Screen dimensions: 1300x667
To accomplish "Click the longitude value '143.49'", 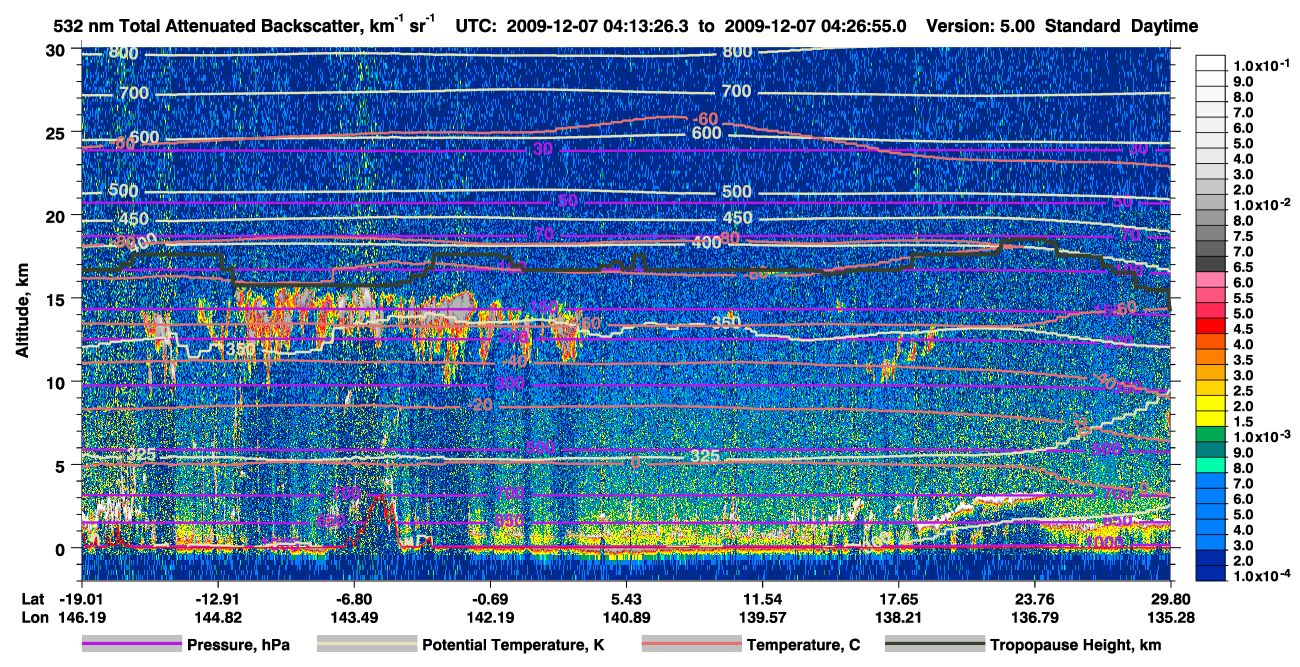I will [353, 618].
